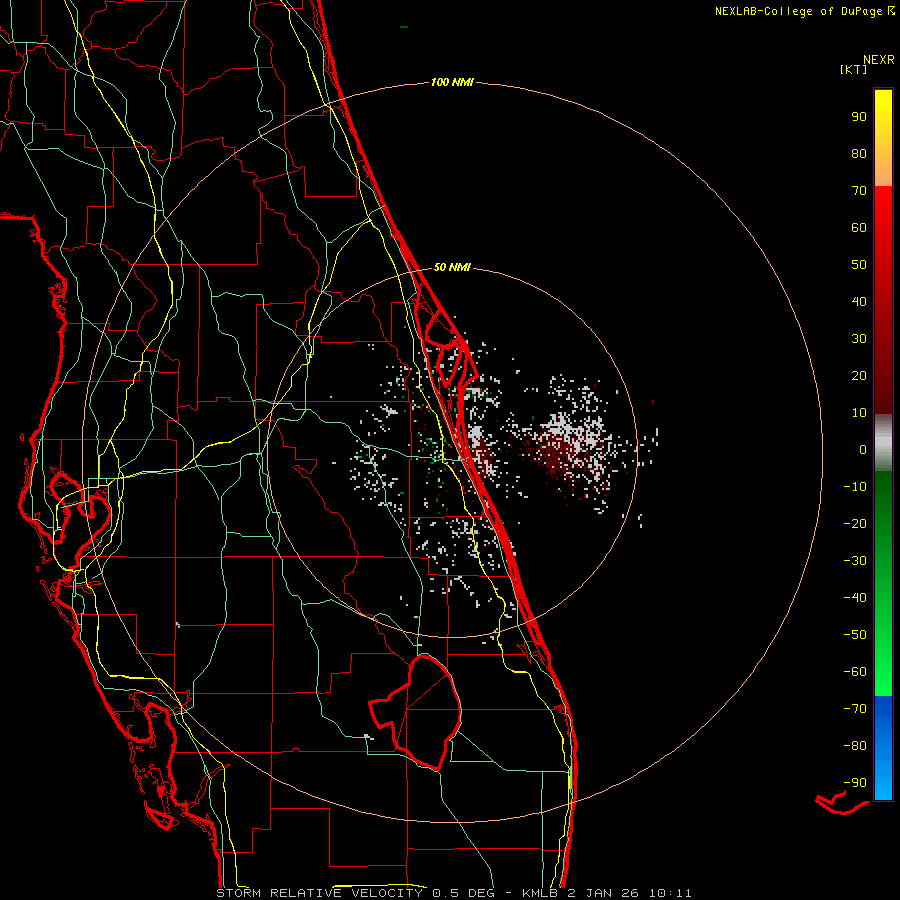Click the -20 value on velocity scale
Image resolution: width=900 pixels, height=900 pixels.
855,523
